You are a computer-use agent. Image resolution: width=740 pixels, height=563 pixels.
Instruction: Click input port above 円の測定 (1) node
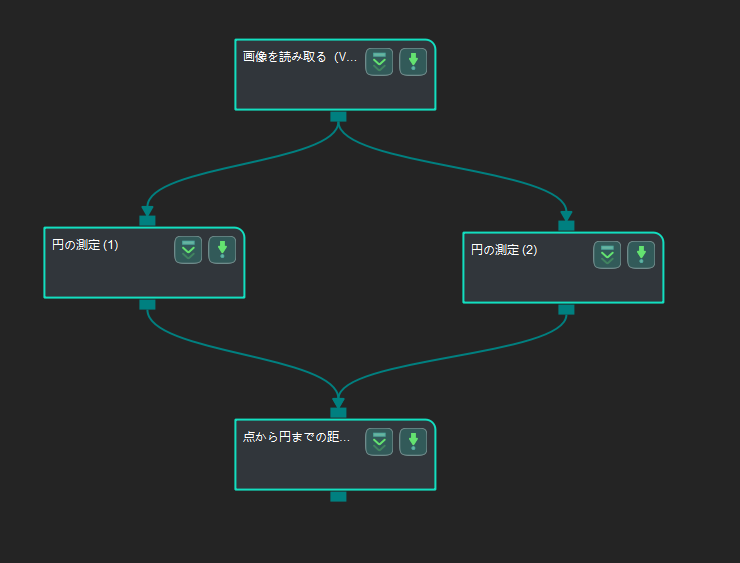(147, 220)
